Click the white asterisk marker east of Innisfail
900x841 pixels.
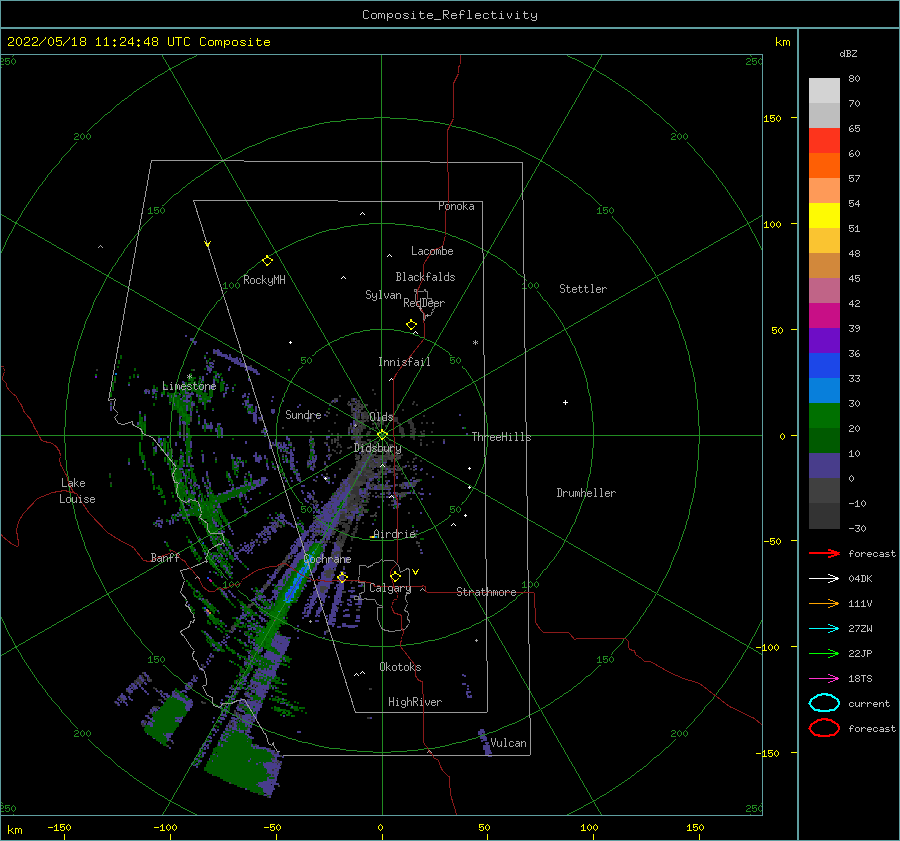[x=475, y=343]
